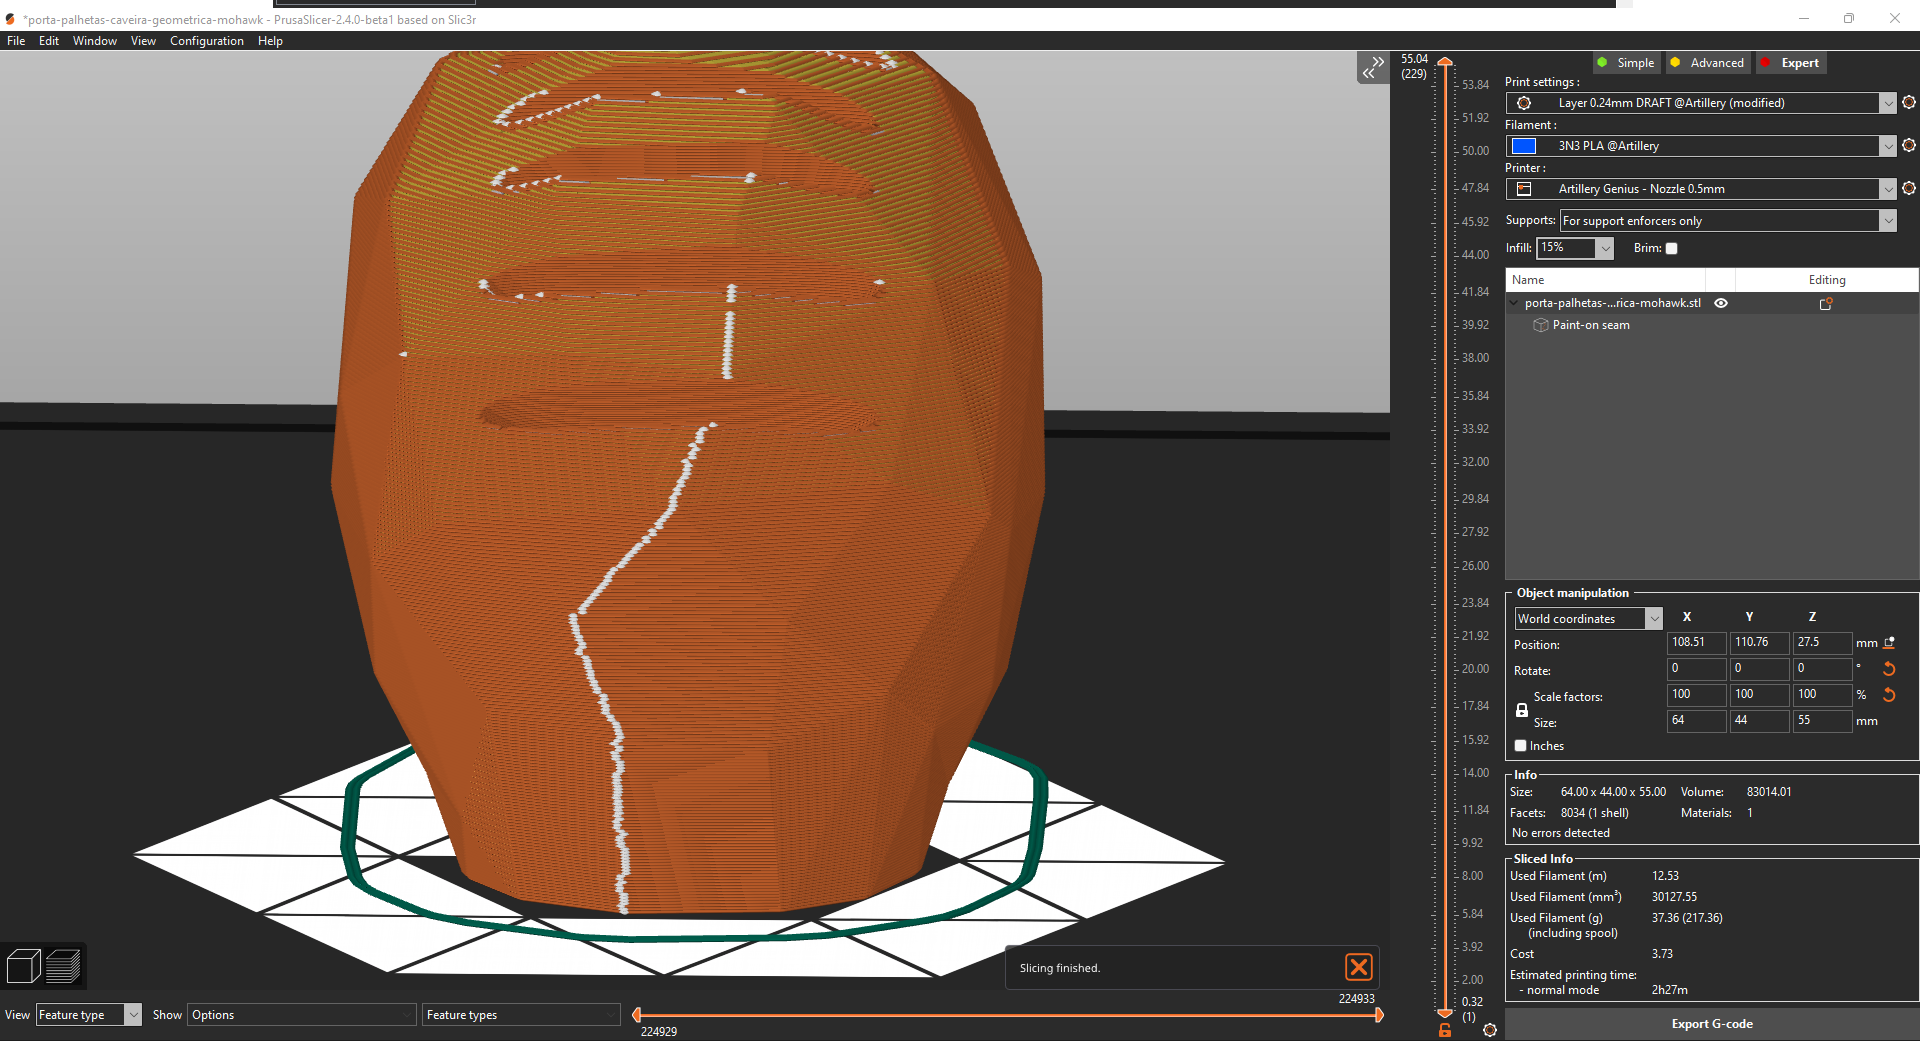Click the Position Z field showing 27.5
Viewport: 1920px width, 1041px height.
click(1823, 643)
